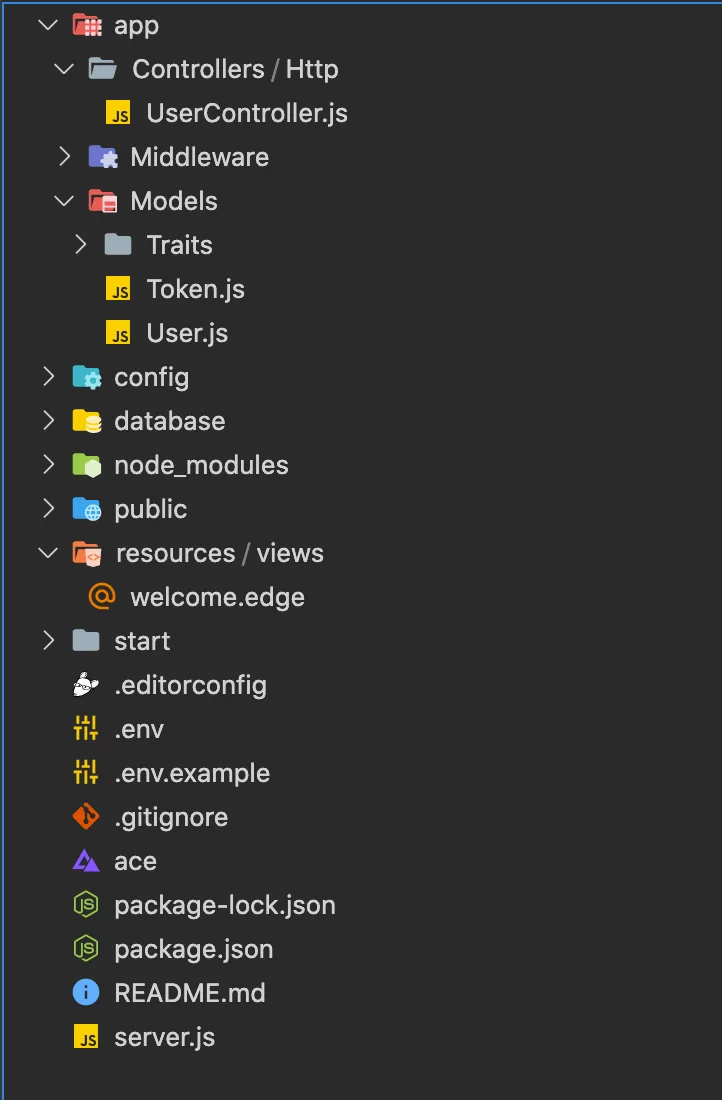This screenshot has width=722, height=1100.
Task: Click the orange @ icon for welcome.edge
Action: (x=102, y=596)
